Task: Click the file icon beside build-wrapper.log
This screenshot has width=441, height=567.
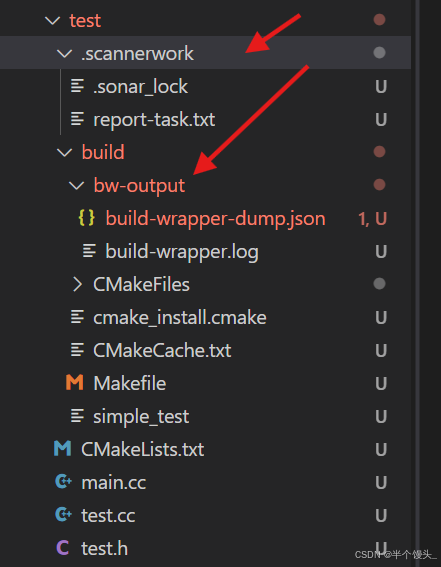Action: 89,251
